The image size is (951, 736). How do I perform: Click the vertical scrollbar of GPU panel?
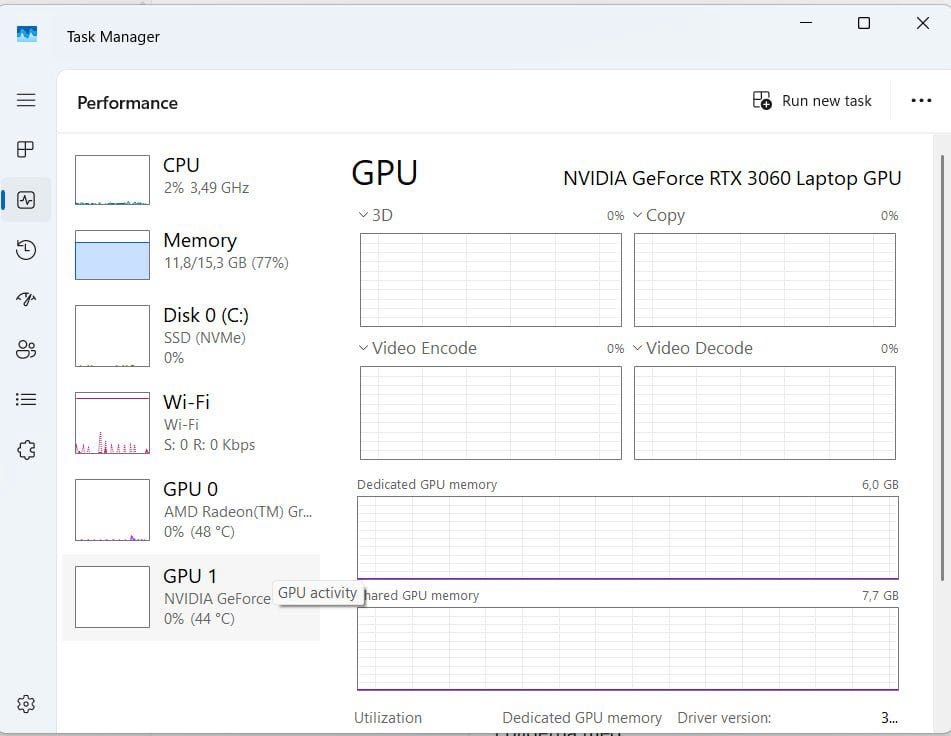940,370
